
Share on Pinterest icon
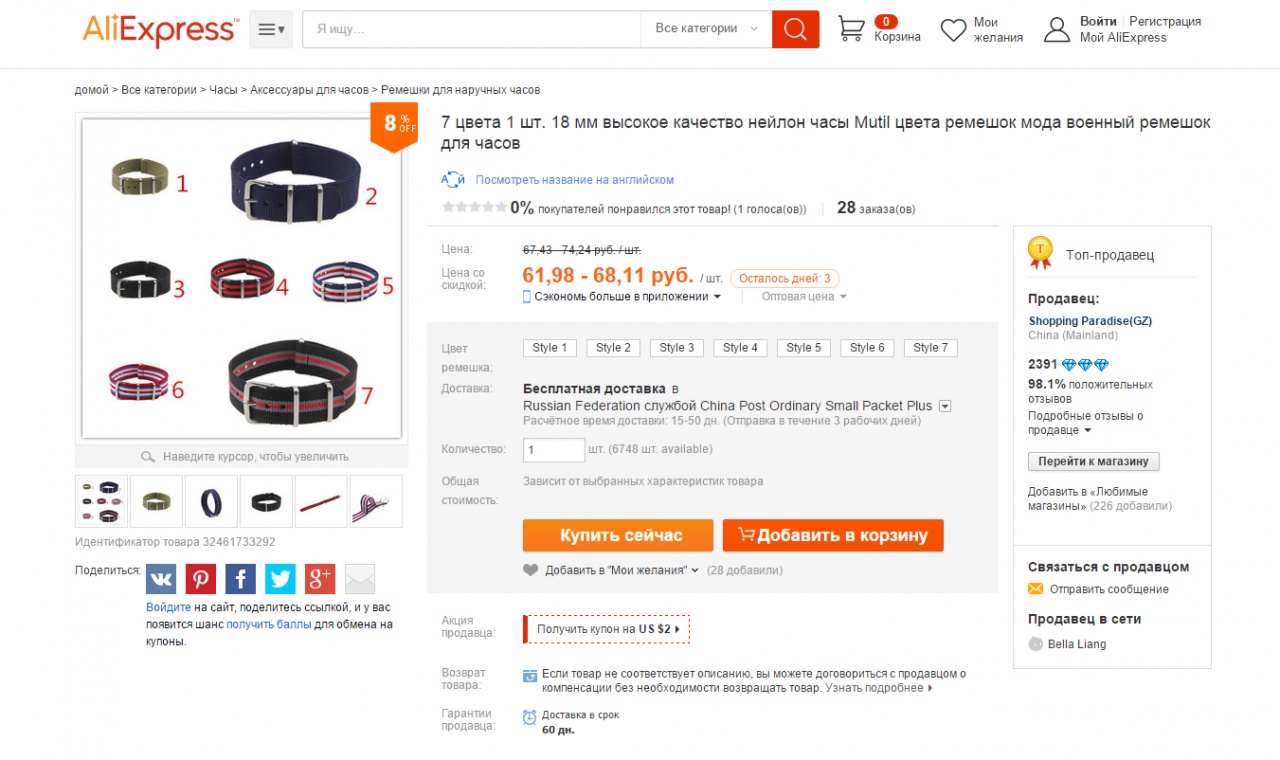(x=200, y=579)
